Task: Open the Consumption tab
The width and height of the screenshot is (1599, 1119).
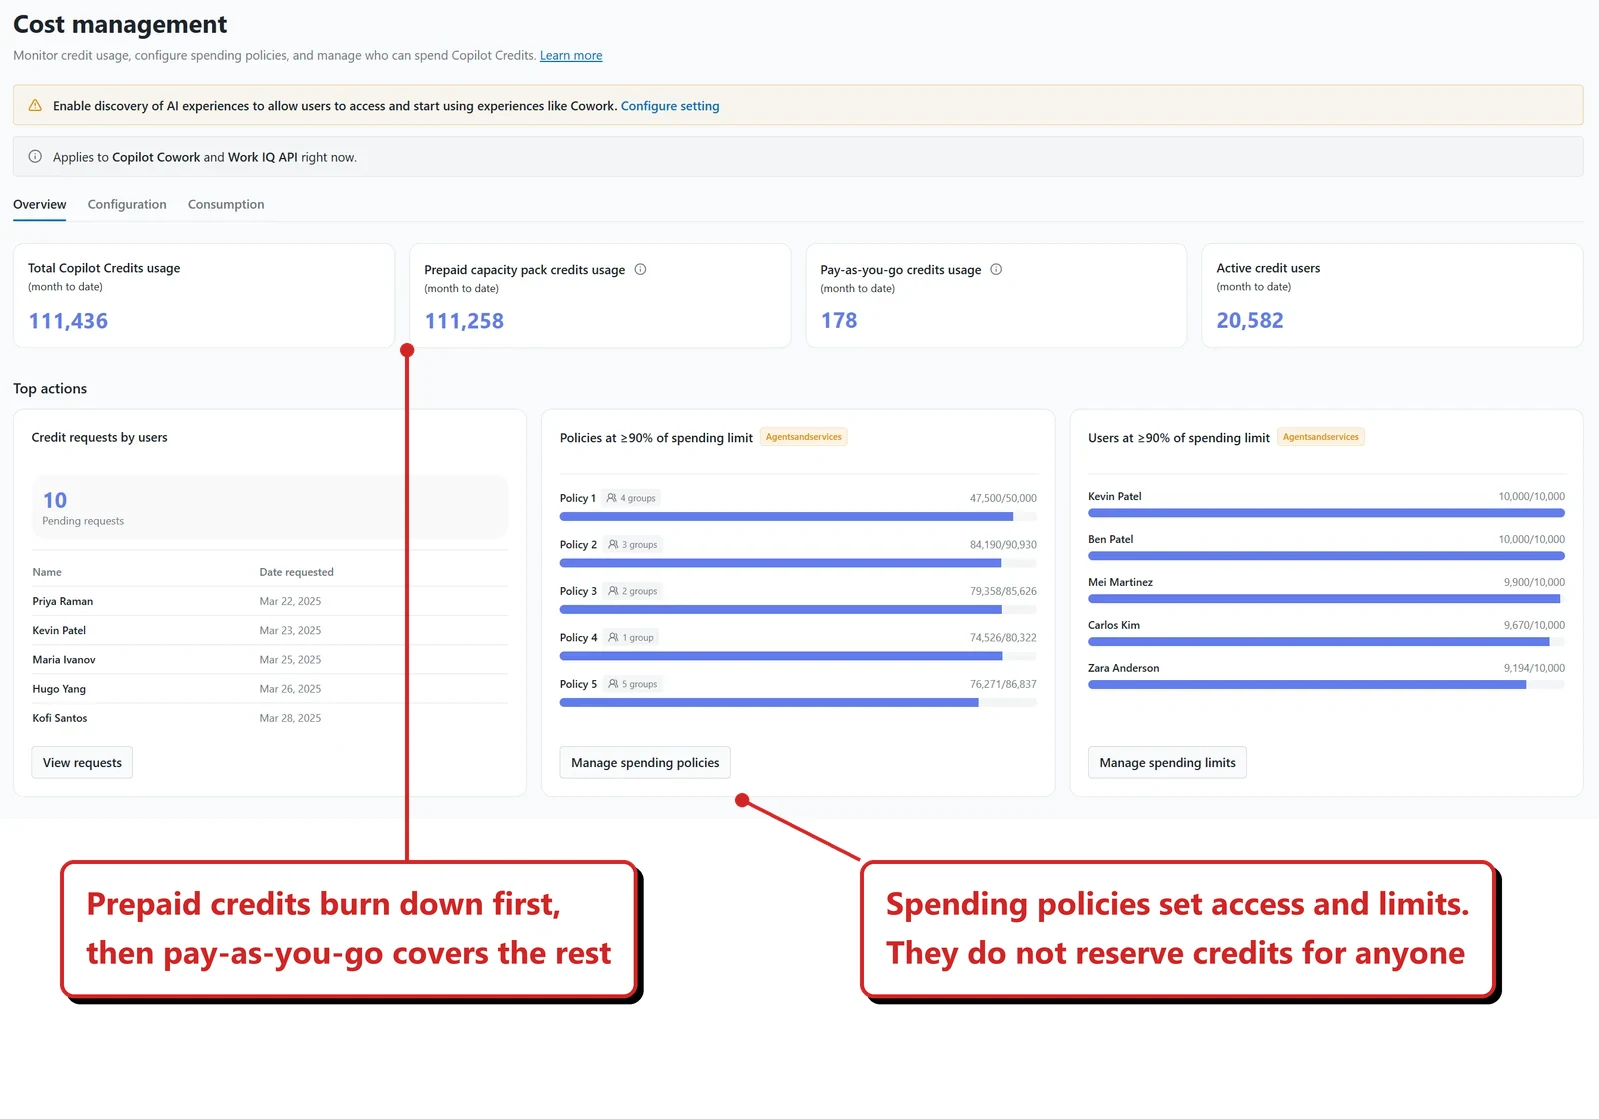Action: coord(226,204)
